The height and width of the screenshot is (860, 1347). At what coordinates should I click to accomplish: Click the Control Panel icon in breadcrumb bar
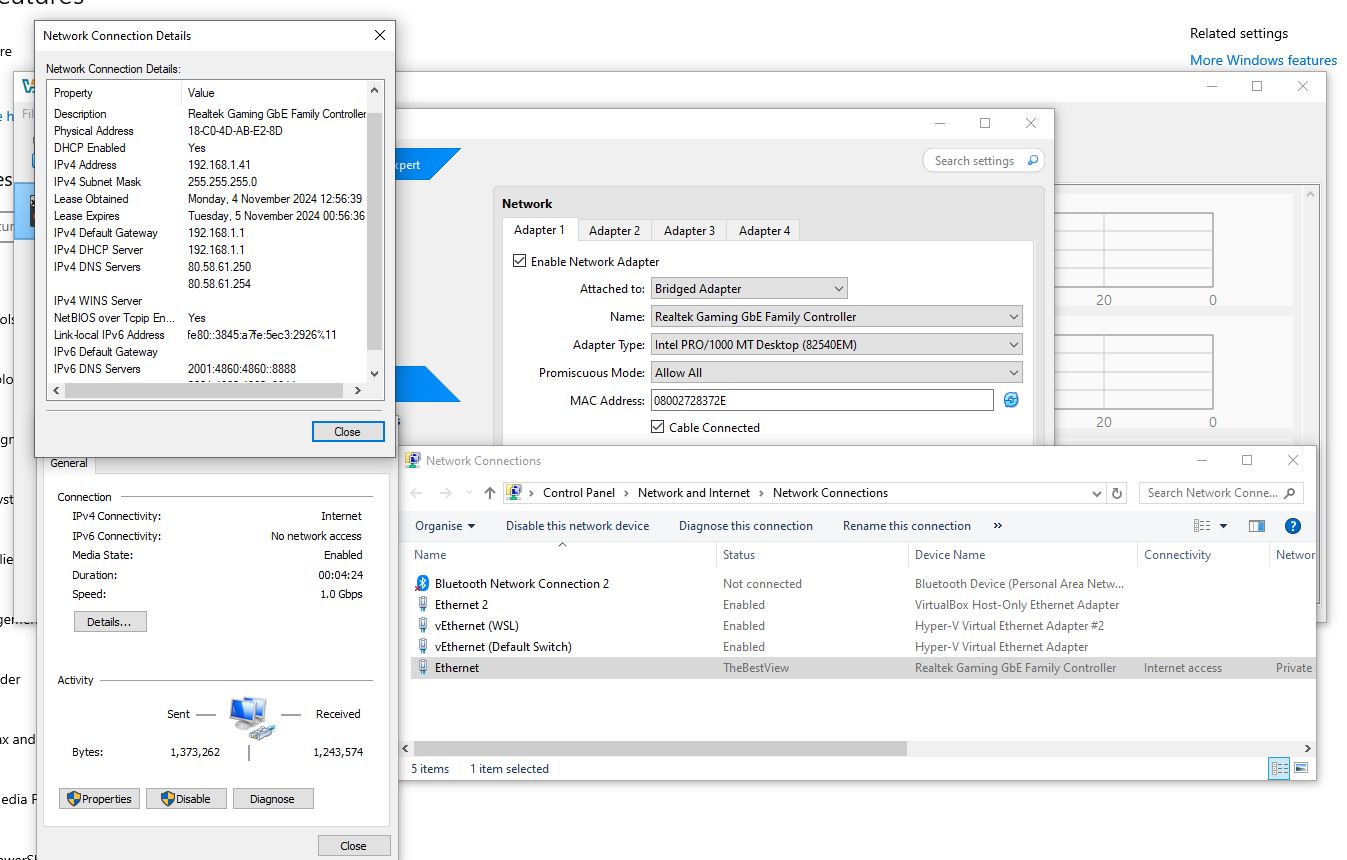click(514, 492)
